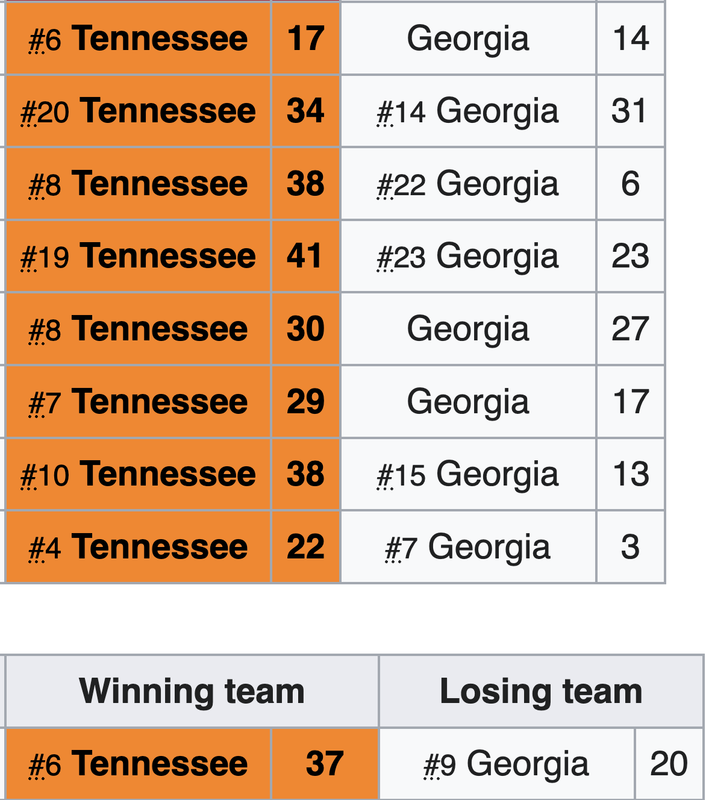Screen dimensions: 706x800
Task: Click the #6 Tennessee cell scoring 17
Action: [x=138, y=38]
